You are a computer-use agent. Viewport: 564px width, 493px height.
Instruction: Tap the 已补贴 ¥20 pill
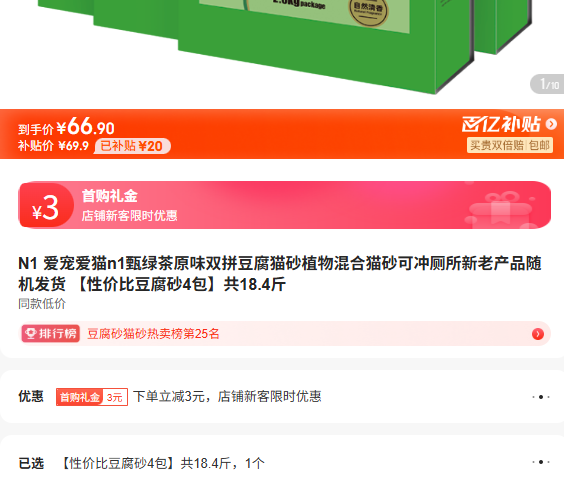tap(132, 146)
